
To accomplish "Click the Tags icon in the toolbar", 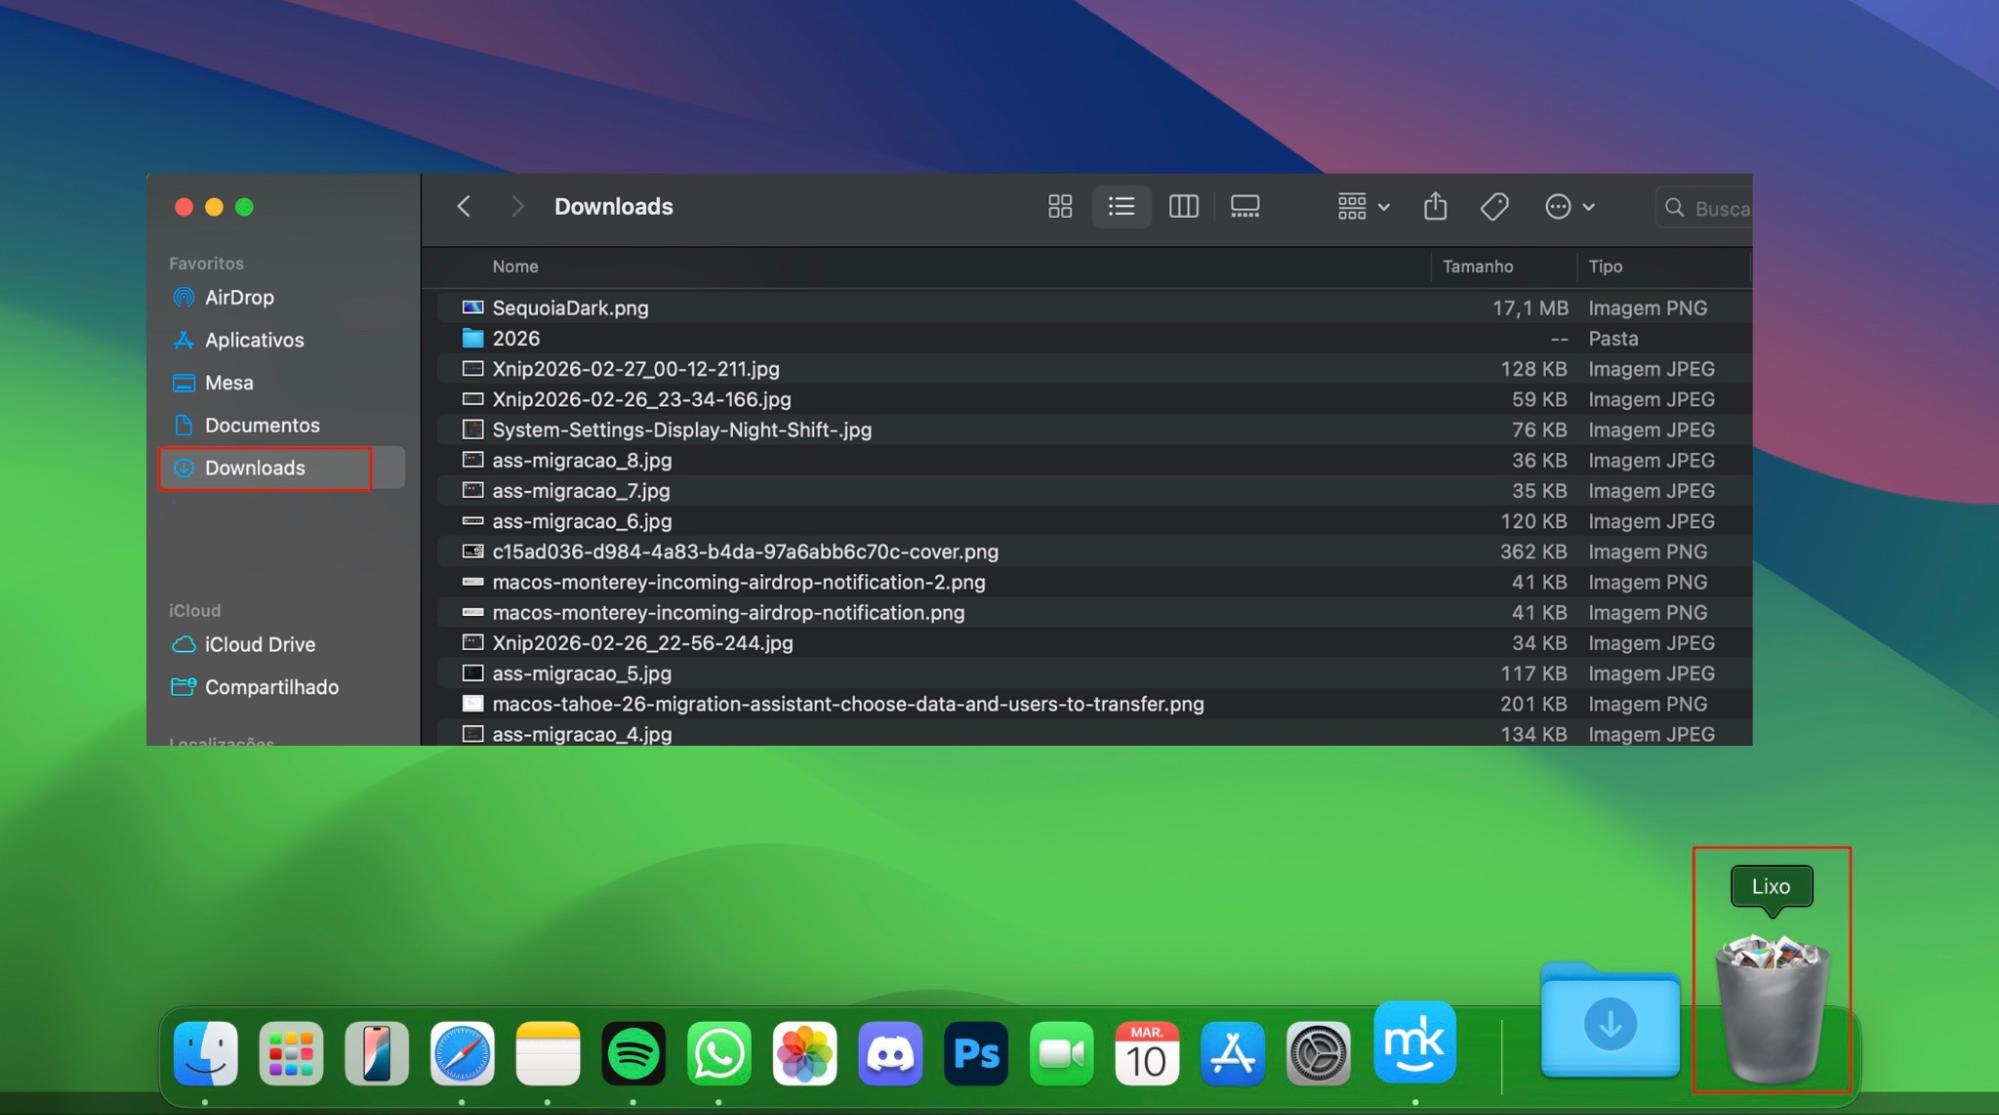I will coord(1494,206).
